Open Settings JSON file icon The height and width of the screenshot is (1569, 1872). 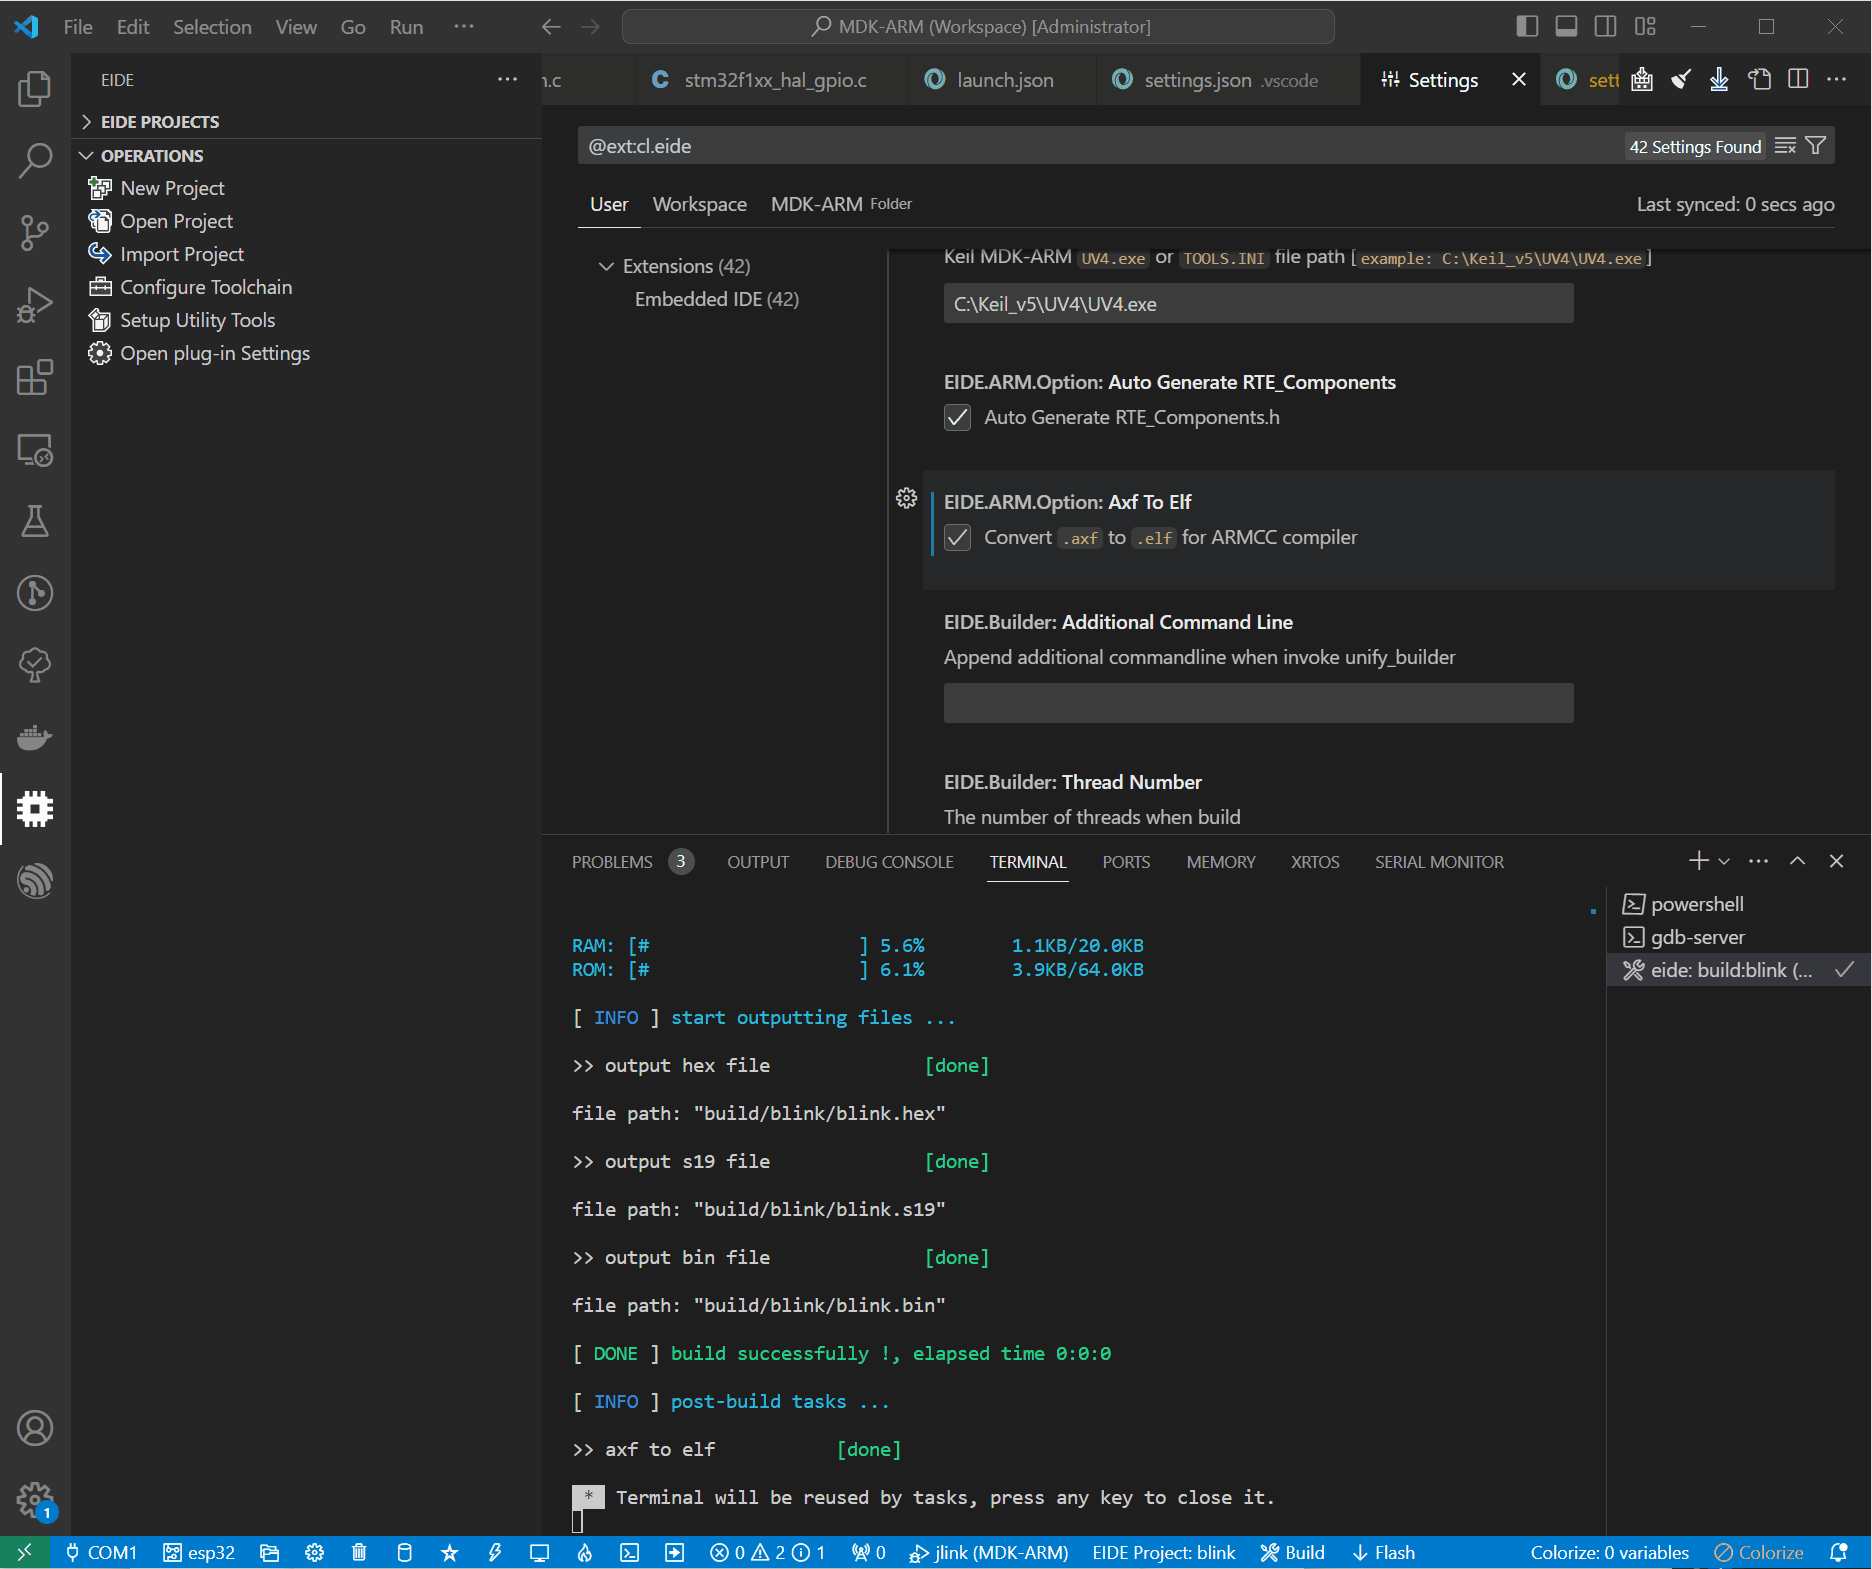coord(1759,80)
